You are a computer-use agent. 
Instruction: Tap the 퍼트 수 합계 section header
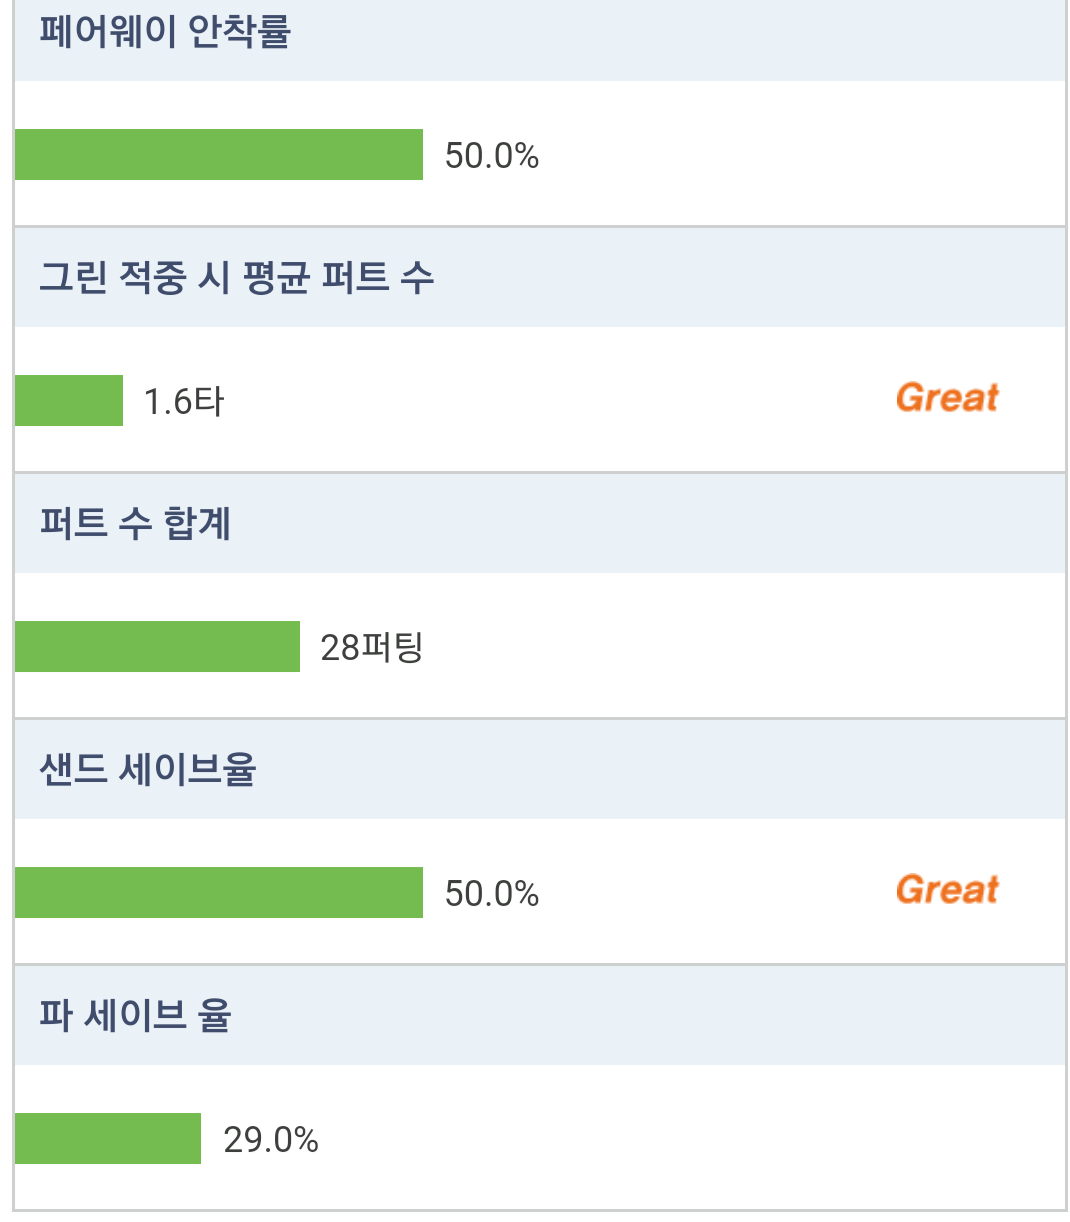[x=136, y=524]
